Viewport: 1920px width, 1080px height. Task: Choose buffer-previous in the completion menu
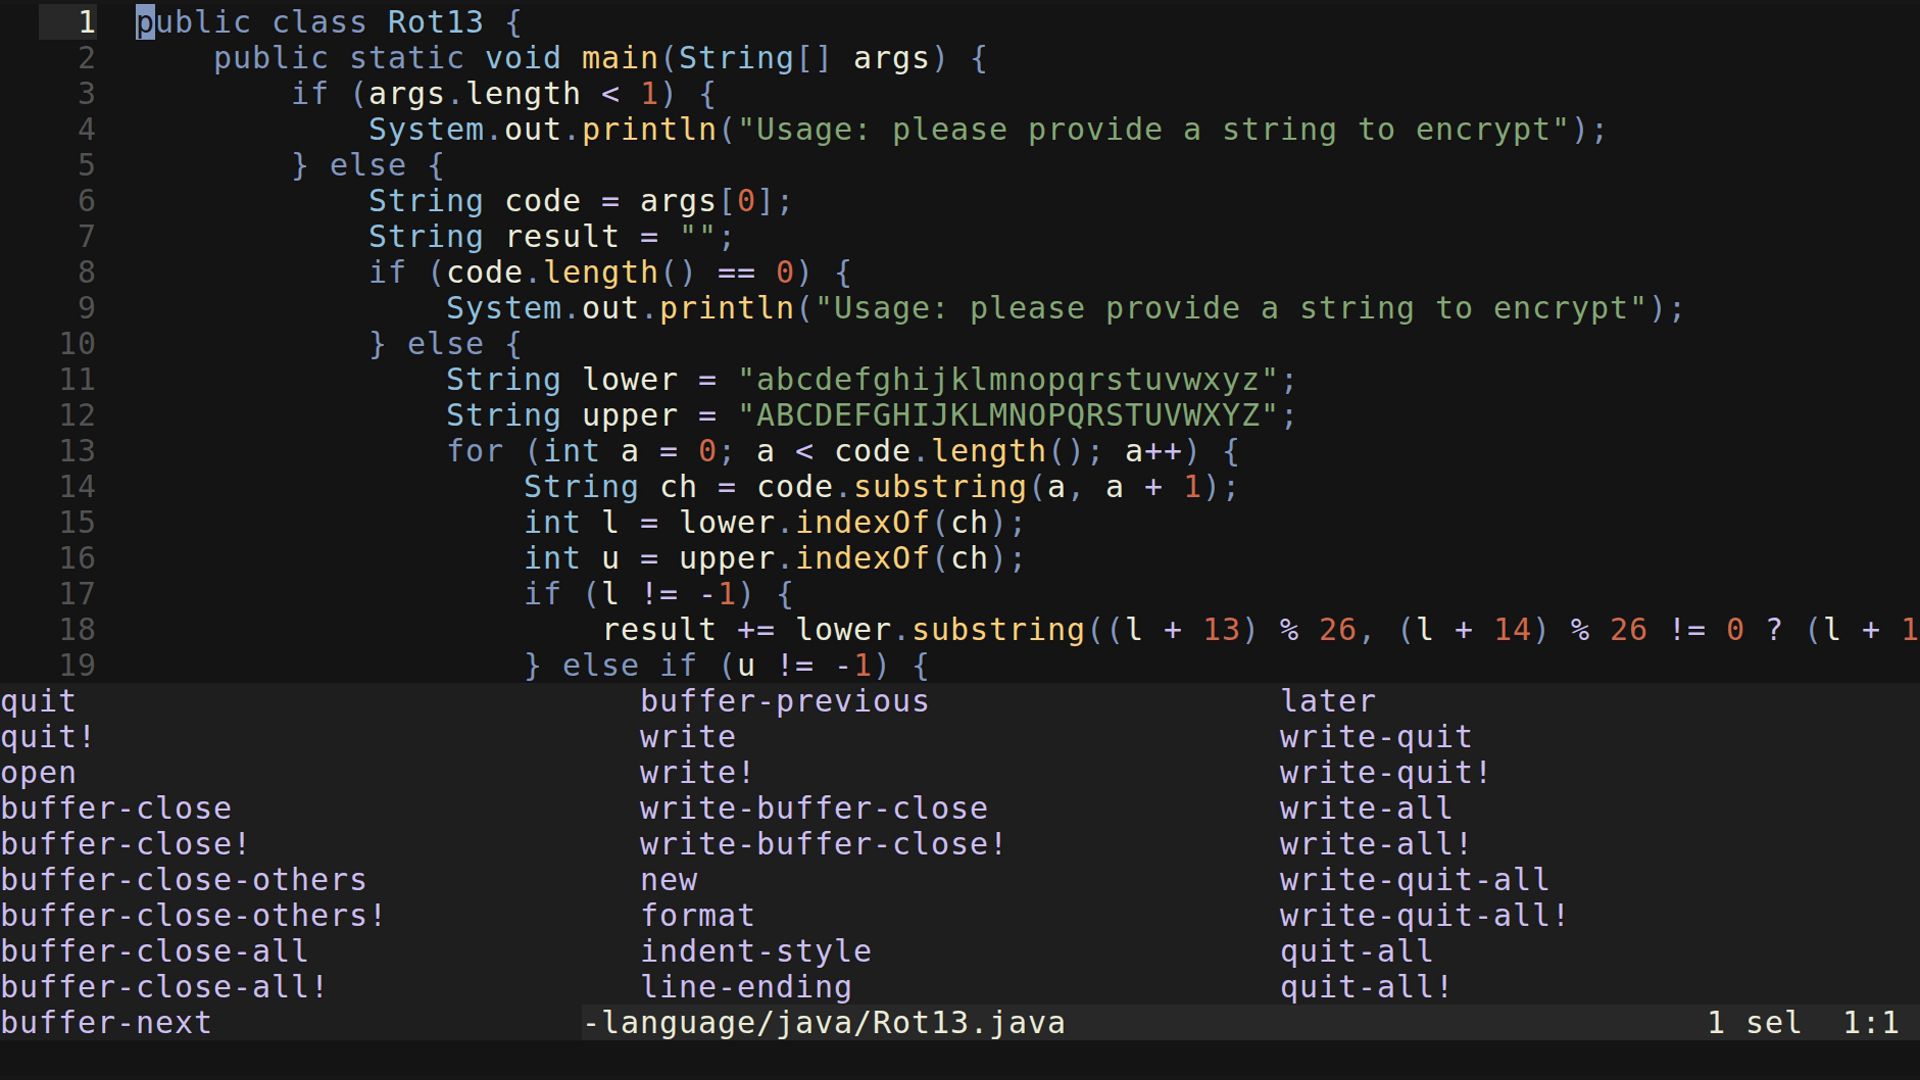[784, 701]
